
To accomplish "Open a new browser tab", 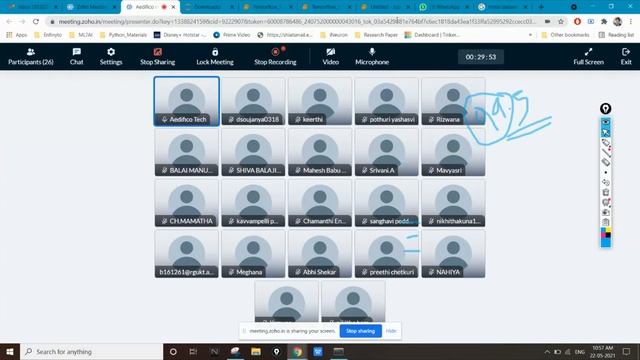I will point(541,7).
